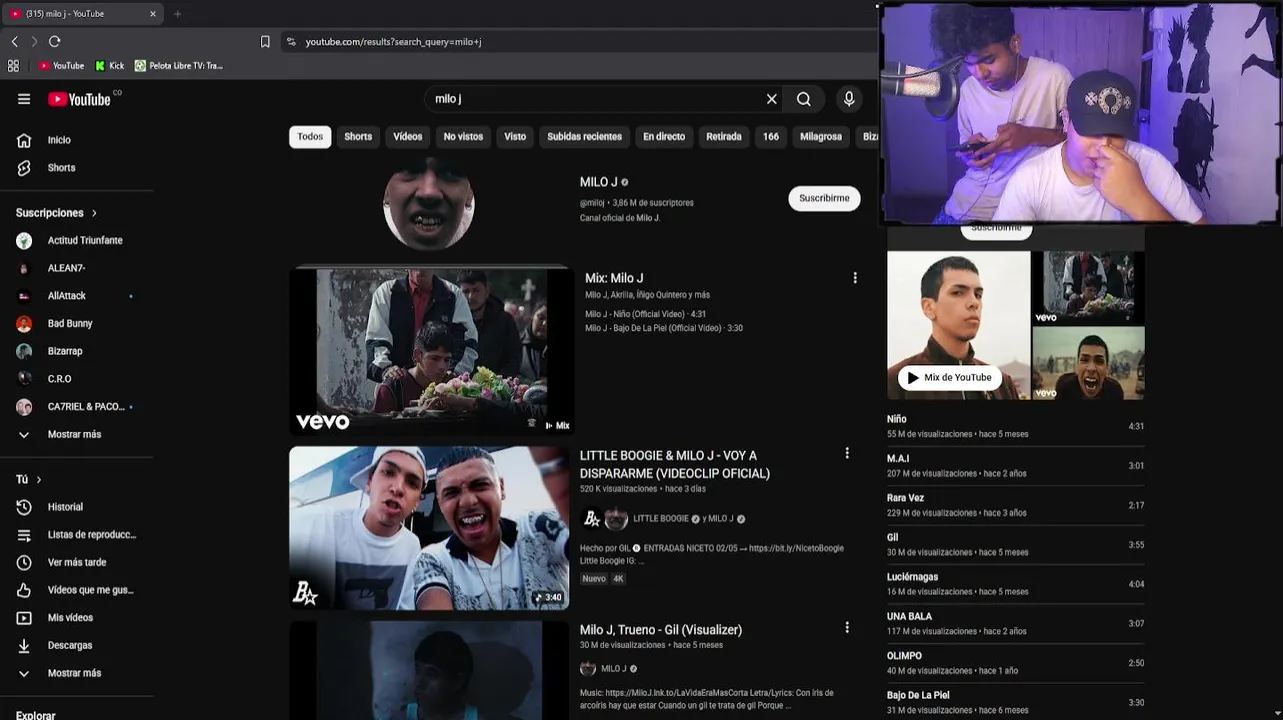Open the Bizarrap subscription
The image size is (1283, 720).
pos(65,352)
